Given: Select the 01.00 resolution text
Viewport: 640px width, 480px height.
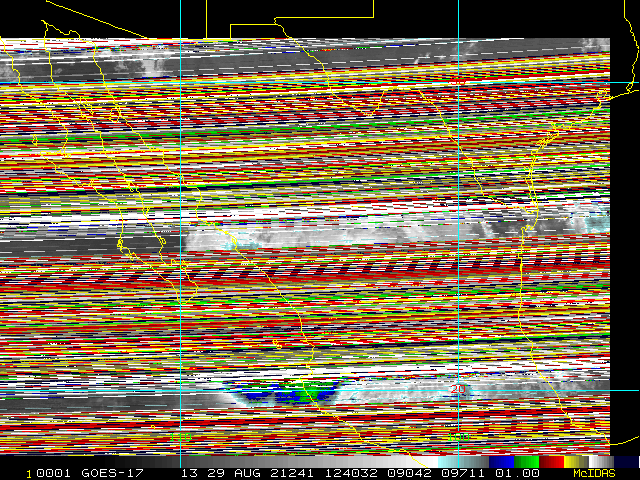Looking at the screenshot, I should (x=517, y=473).
